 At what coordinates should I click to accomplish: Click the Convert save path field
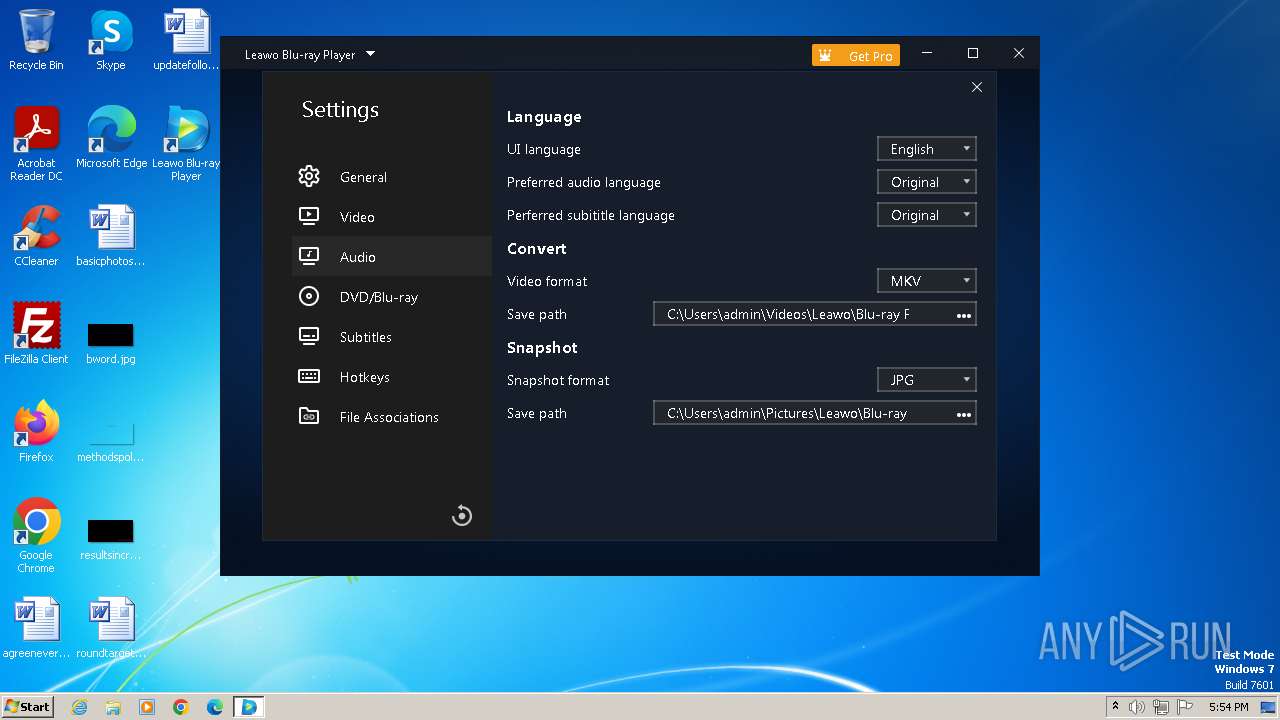click(x=815, y=314)
